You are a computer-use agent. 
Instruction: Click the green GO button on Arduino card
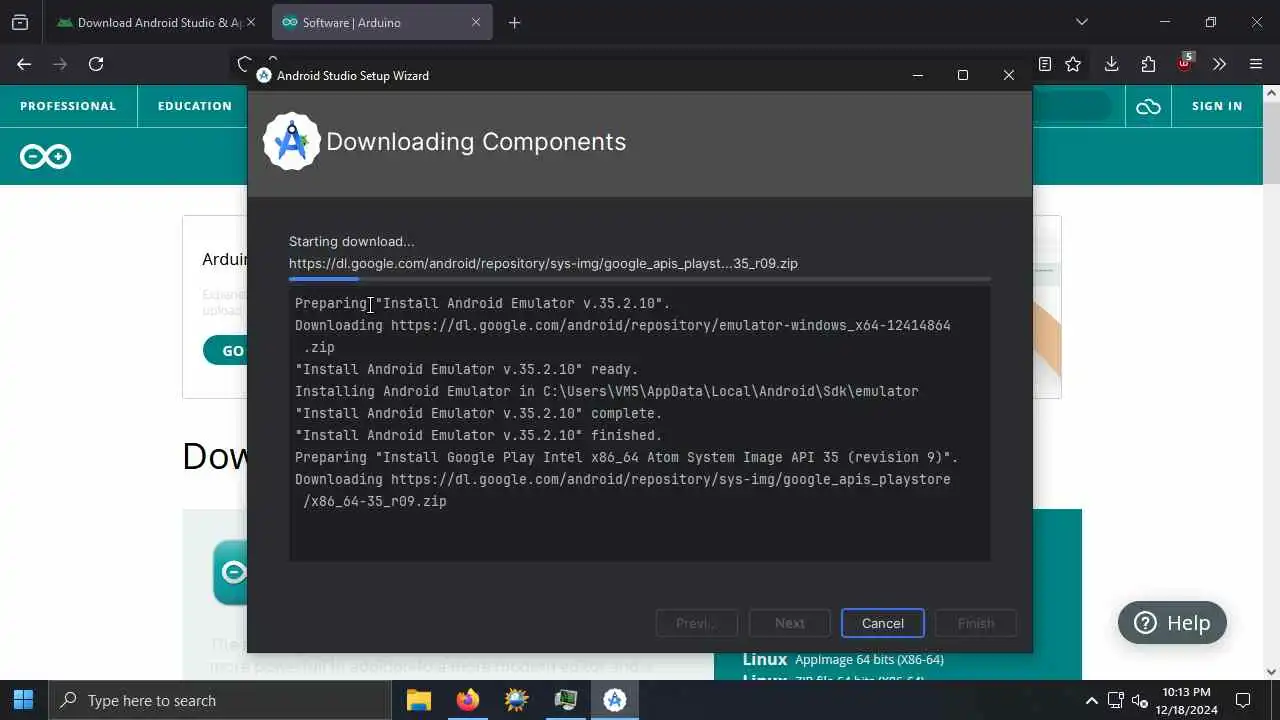227,350
